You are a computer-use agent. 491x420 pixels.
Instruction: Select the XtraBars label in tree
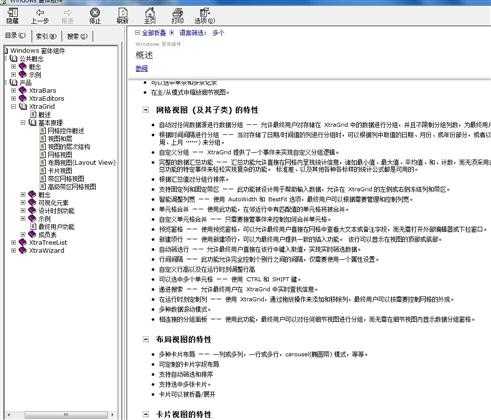pyautogui.click(x=42, y=90)
